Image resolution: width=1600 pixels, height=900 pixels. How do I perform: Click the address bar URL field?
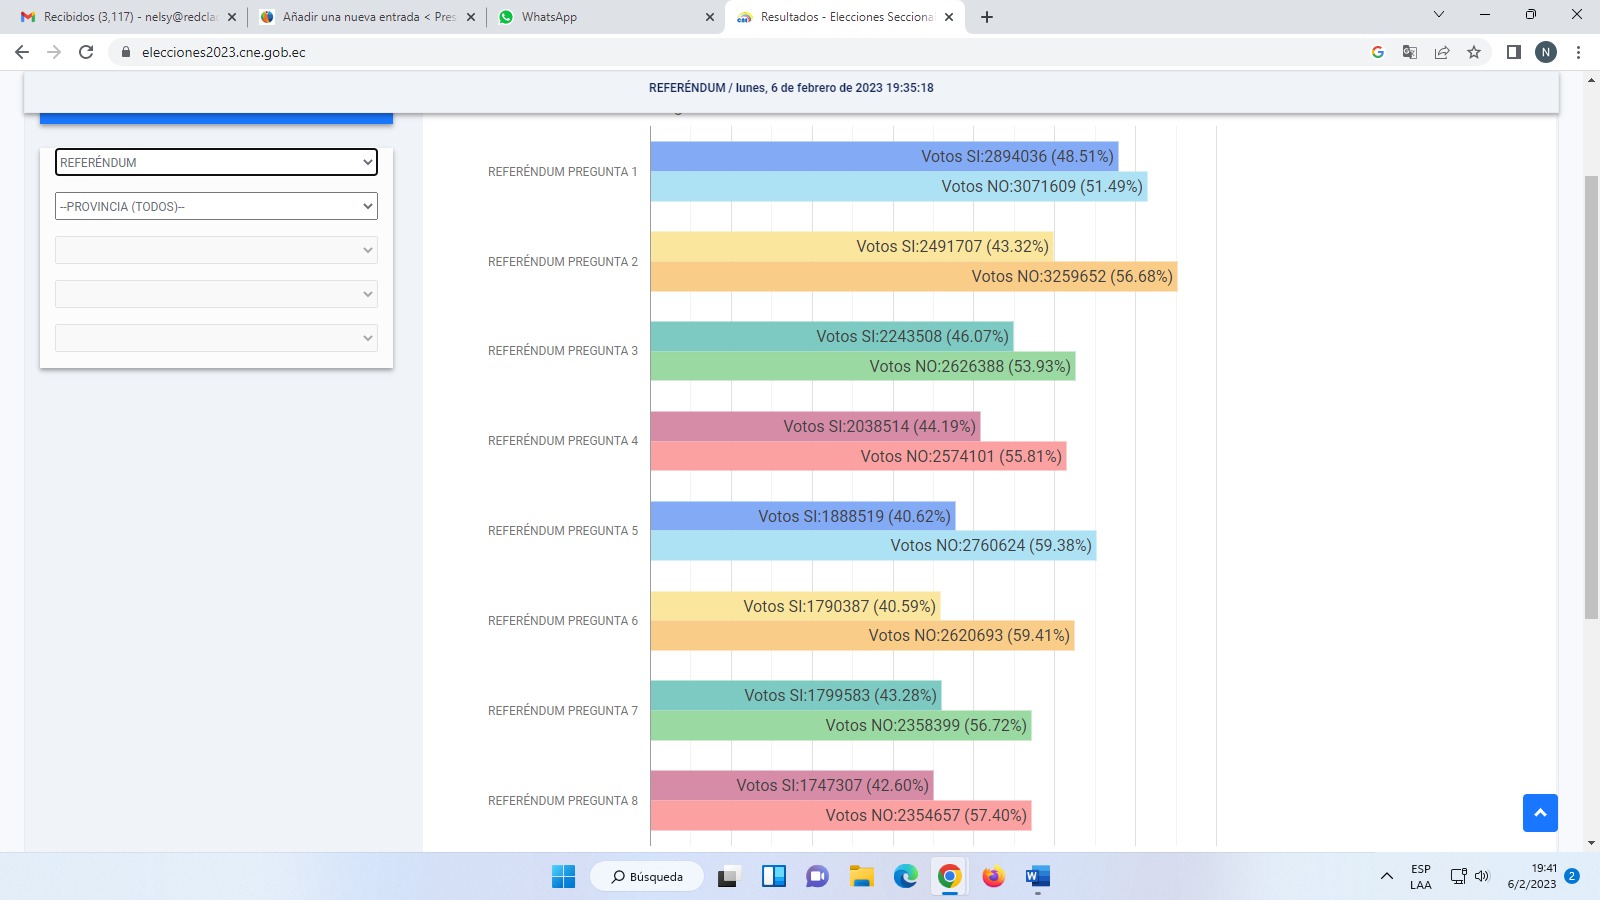[x=700, y=52]
